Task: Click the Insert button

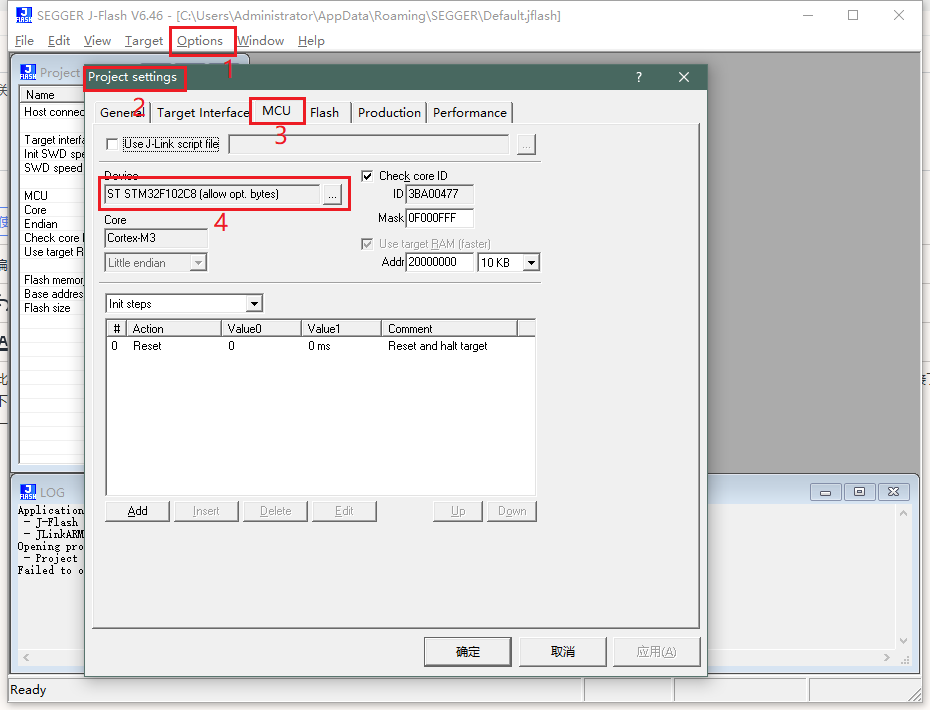Action: (206, 511)
